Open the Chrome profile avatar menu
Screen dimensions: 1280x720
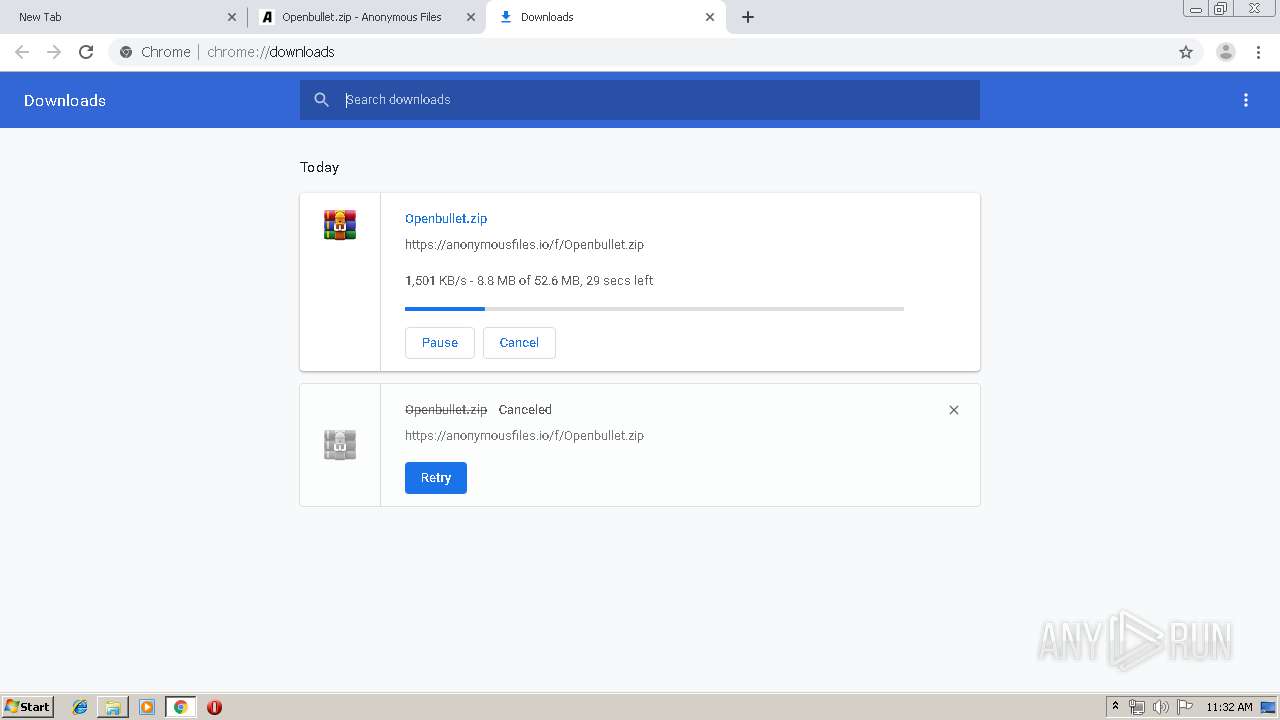(1226, 52)
